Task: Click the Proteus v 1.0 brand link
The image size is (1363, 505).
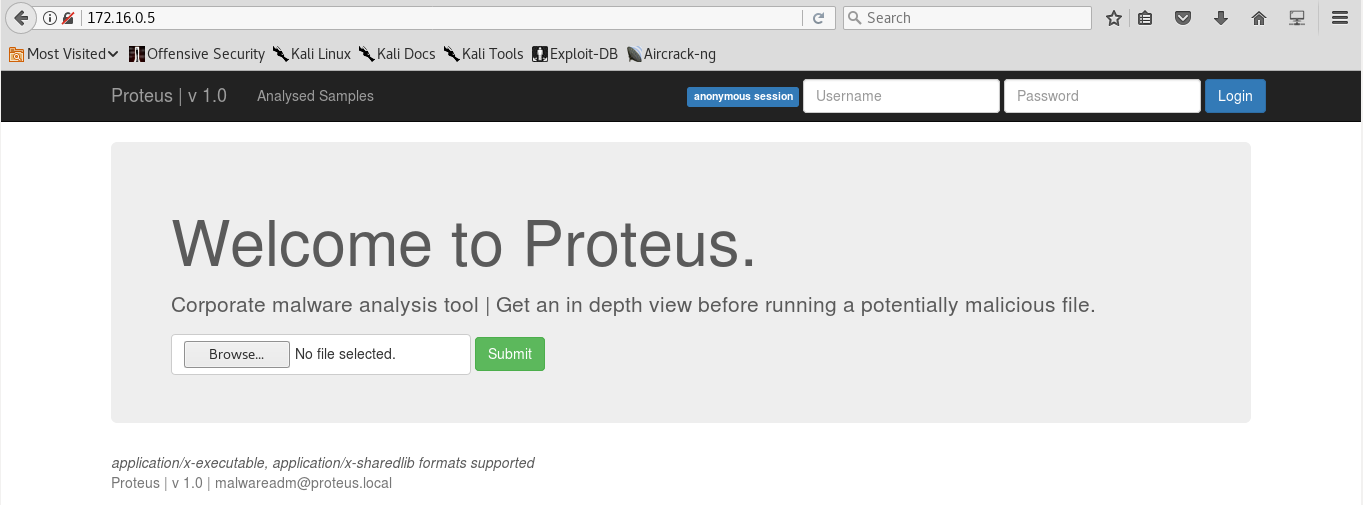Action: 169,96
